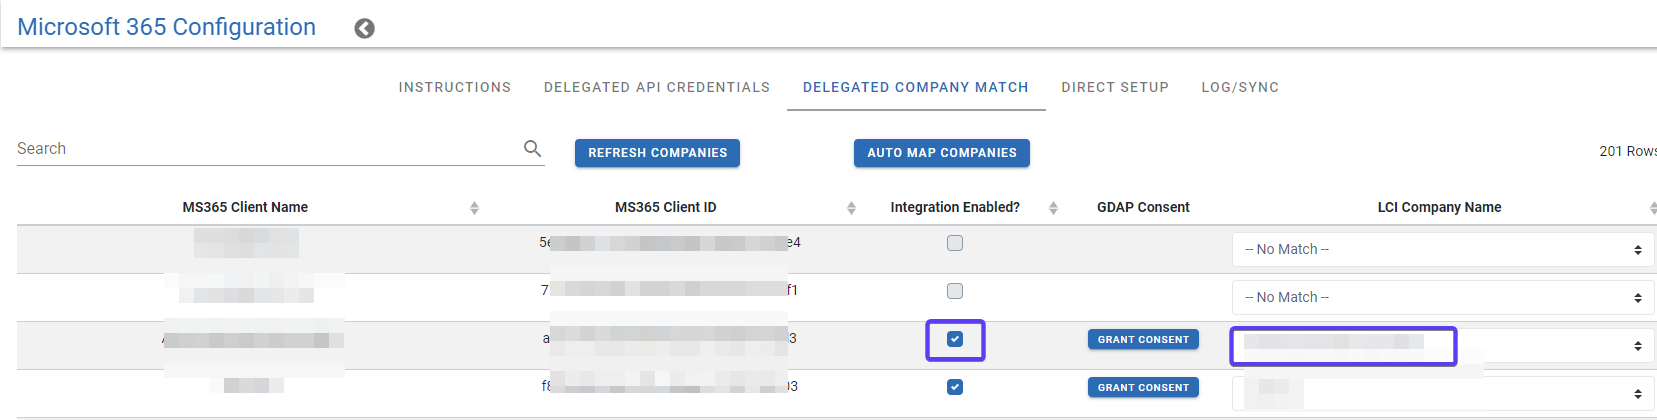The image size is (1657, 420).
Task: Click the Auto Map Companies button
Action: click(x=942, y=153)
